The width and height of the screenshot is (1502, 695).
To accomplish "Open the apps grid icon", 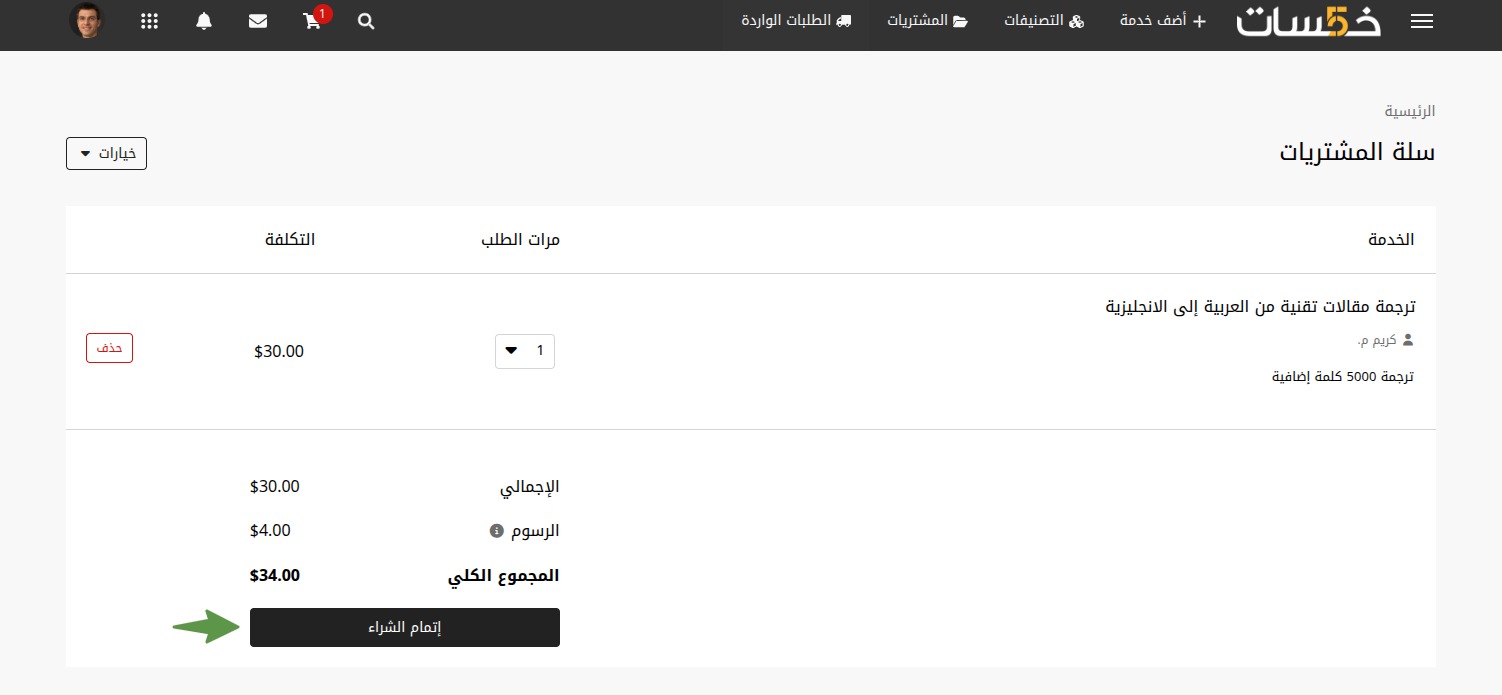I will (x=149, y=21).
